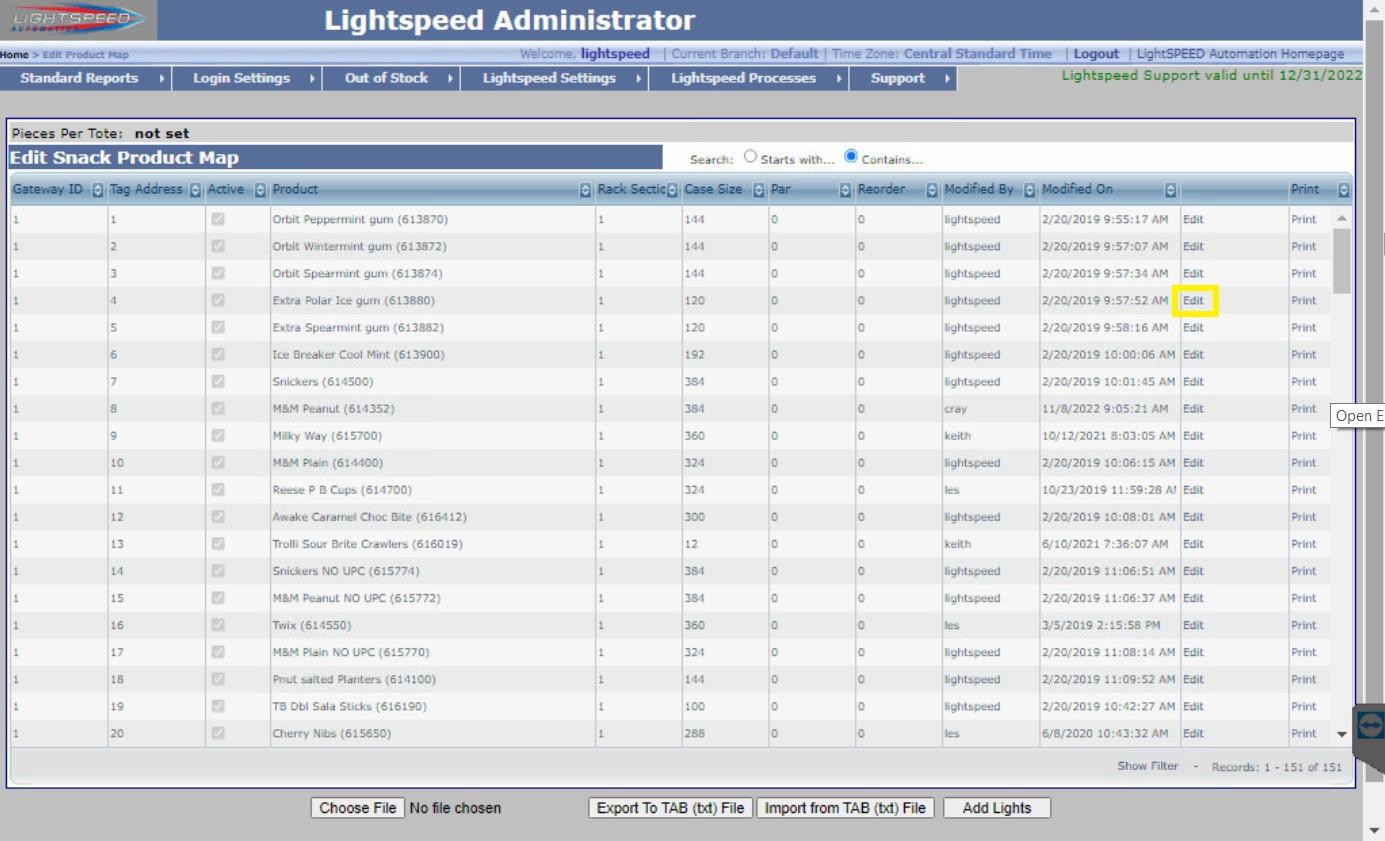Open the Lightspeed Settings menu
1385x841 pixels.
tap(555, 78)
